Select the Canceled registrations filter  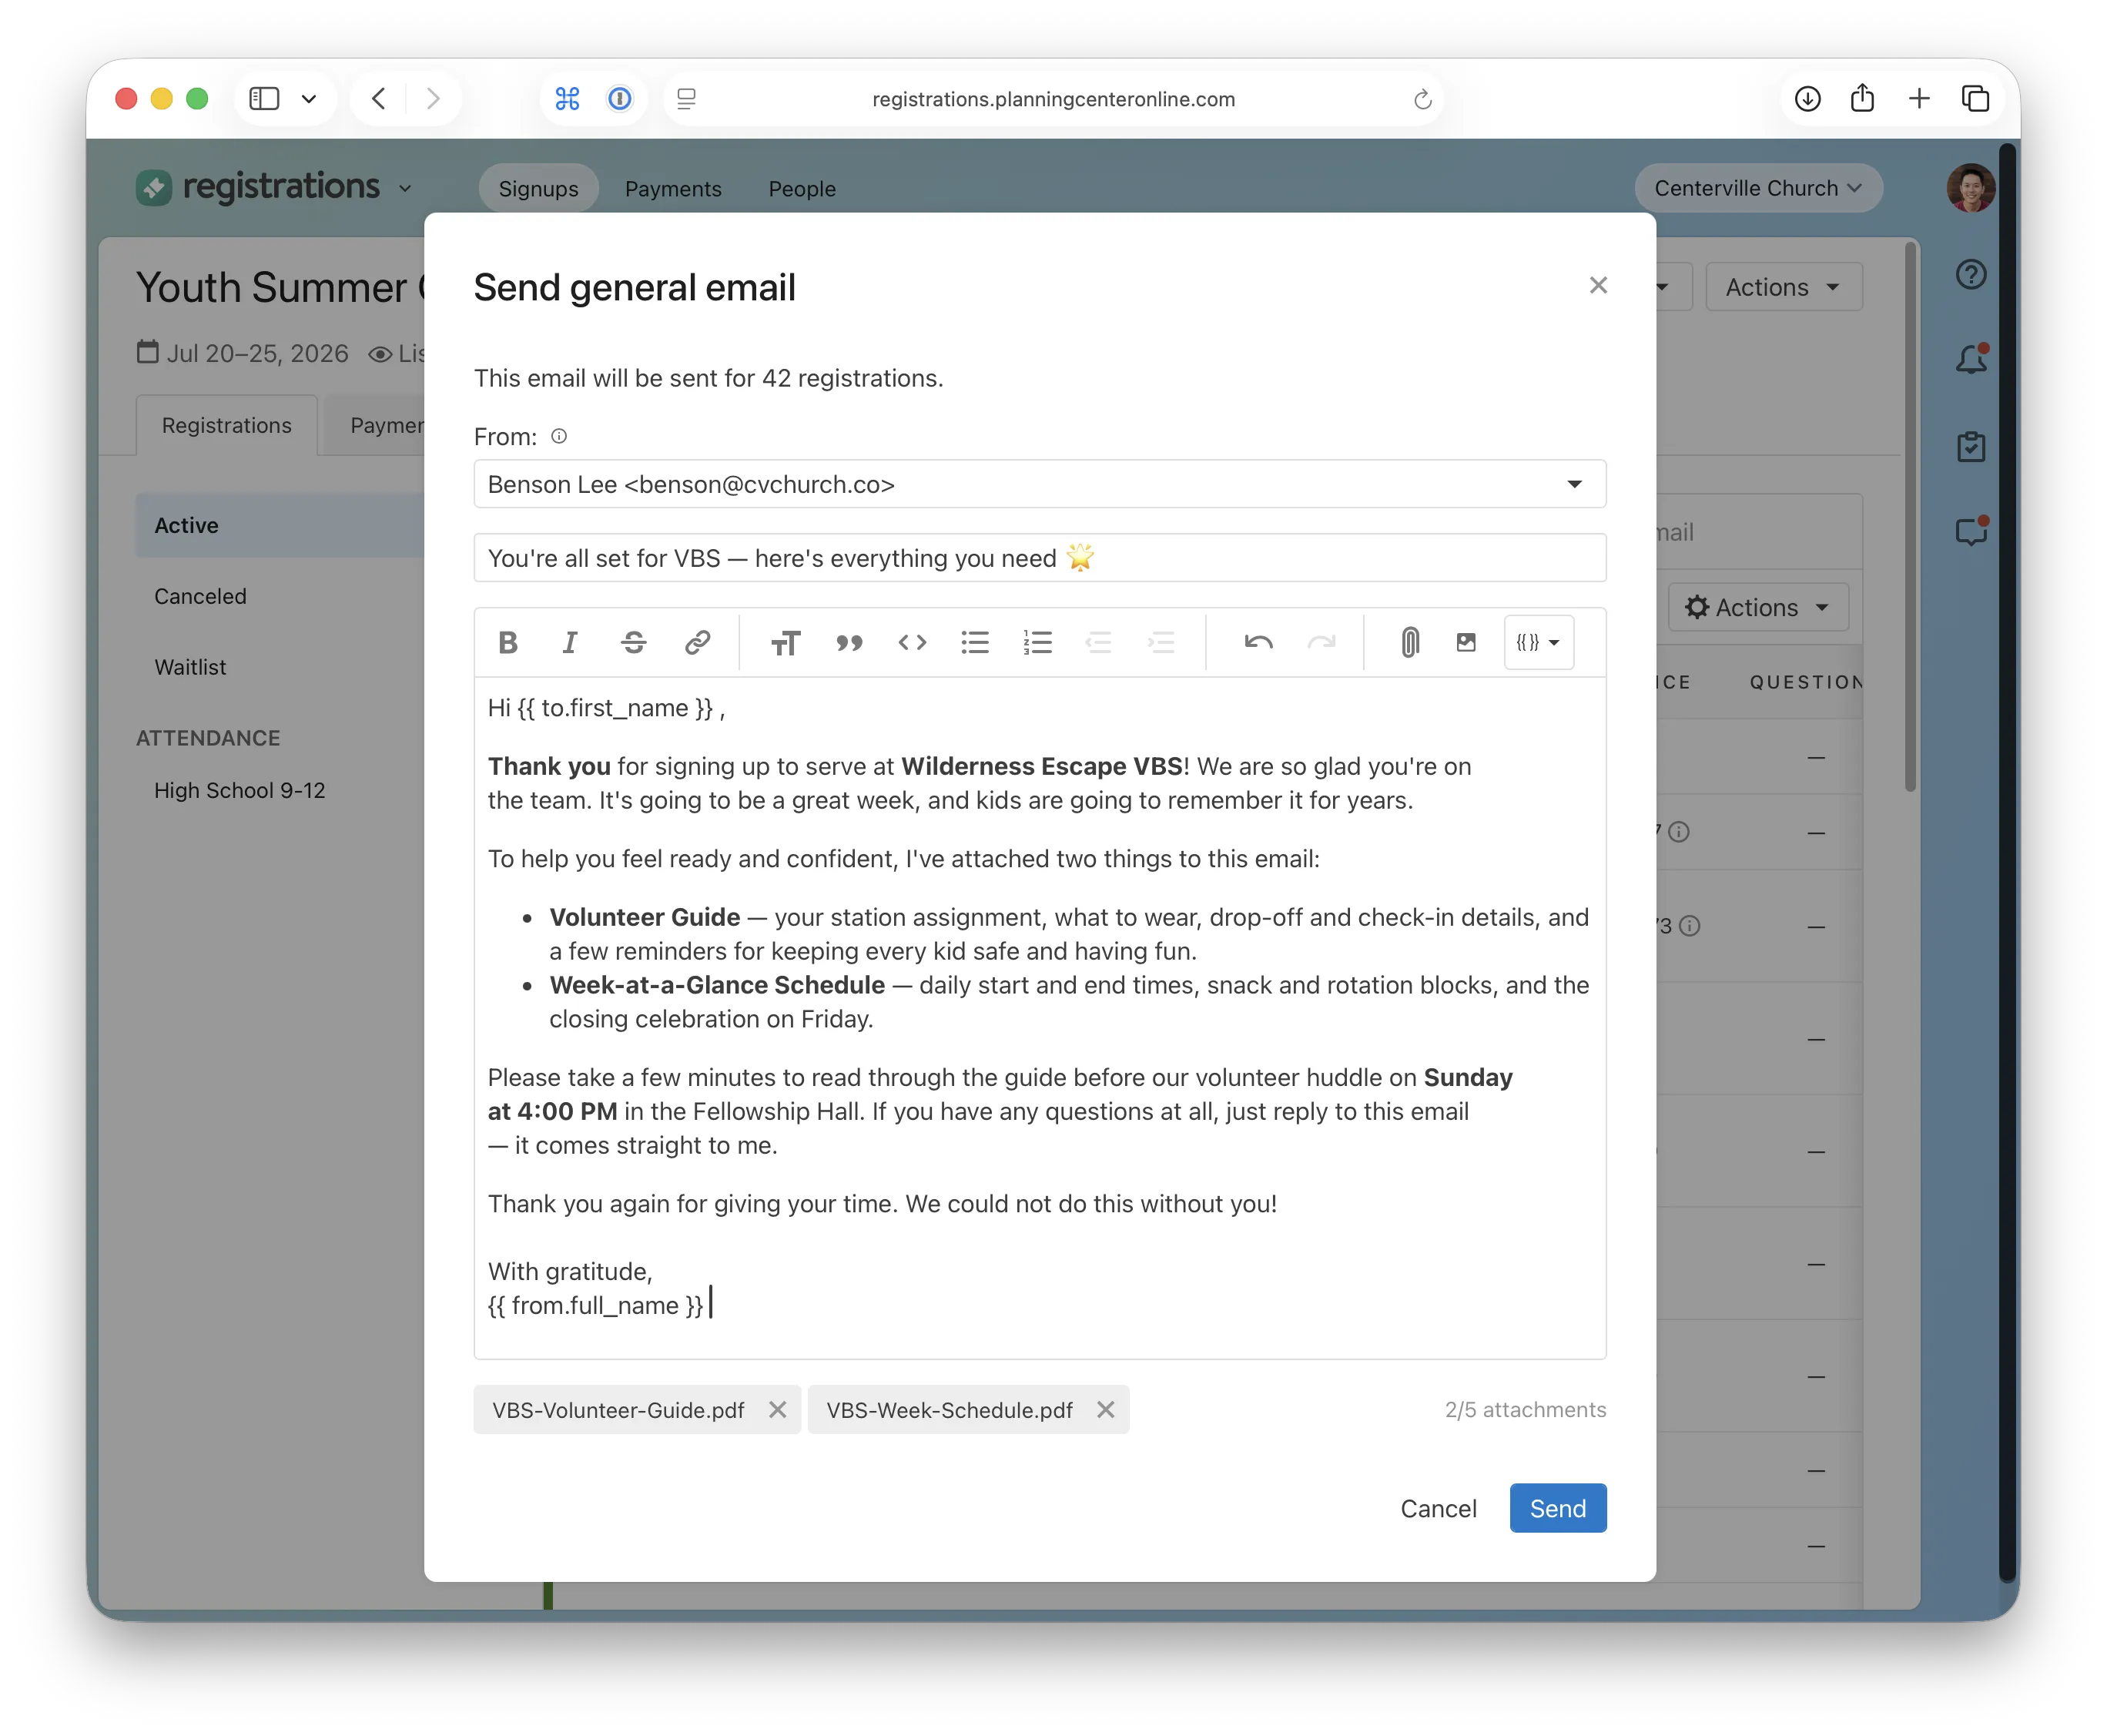click(x=200, y=596)
